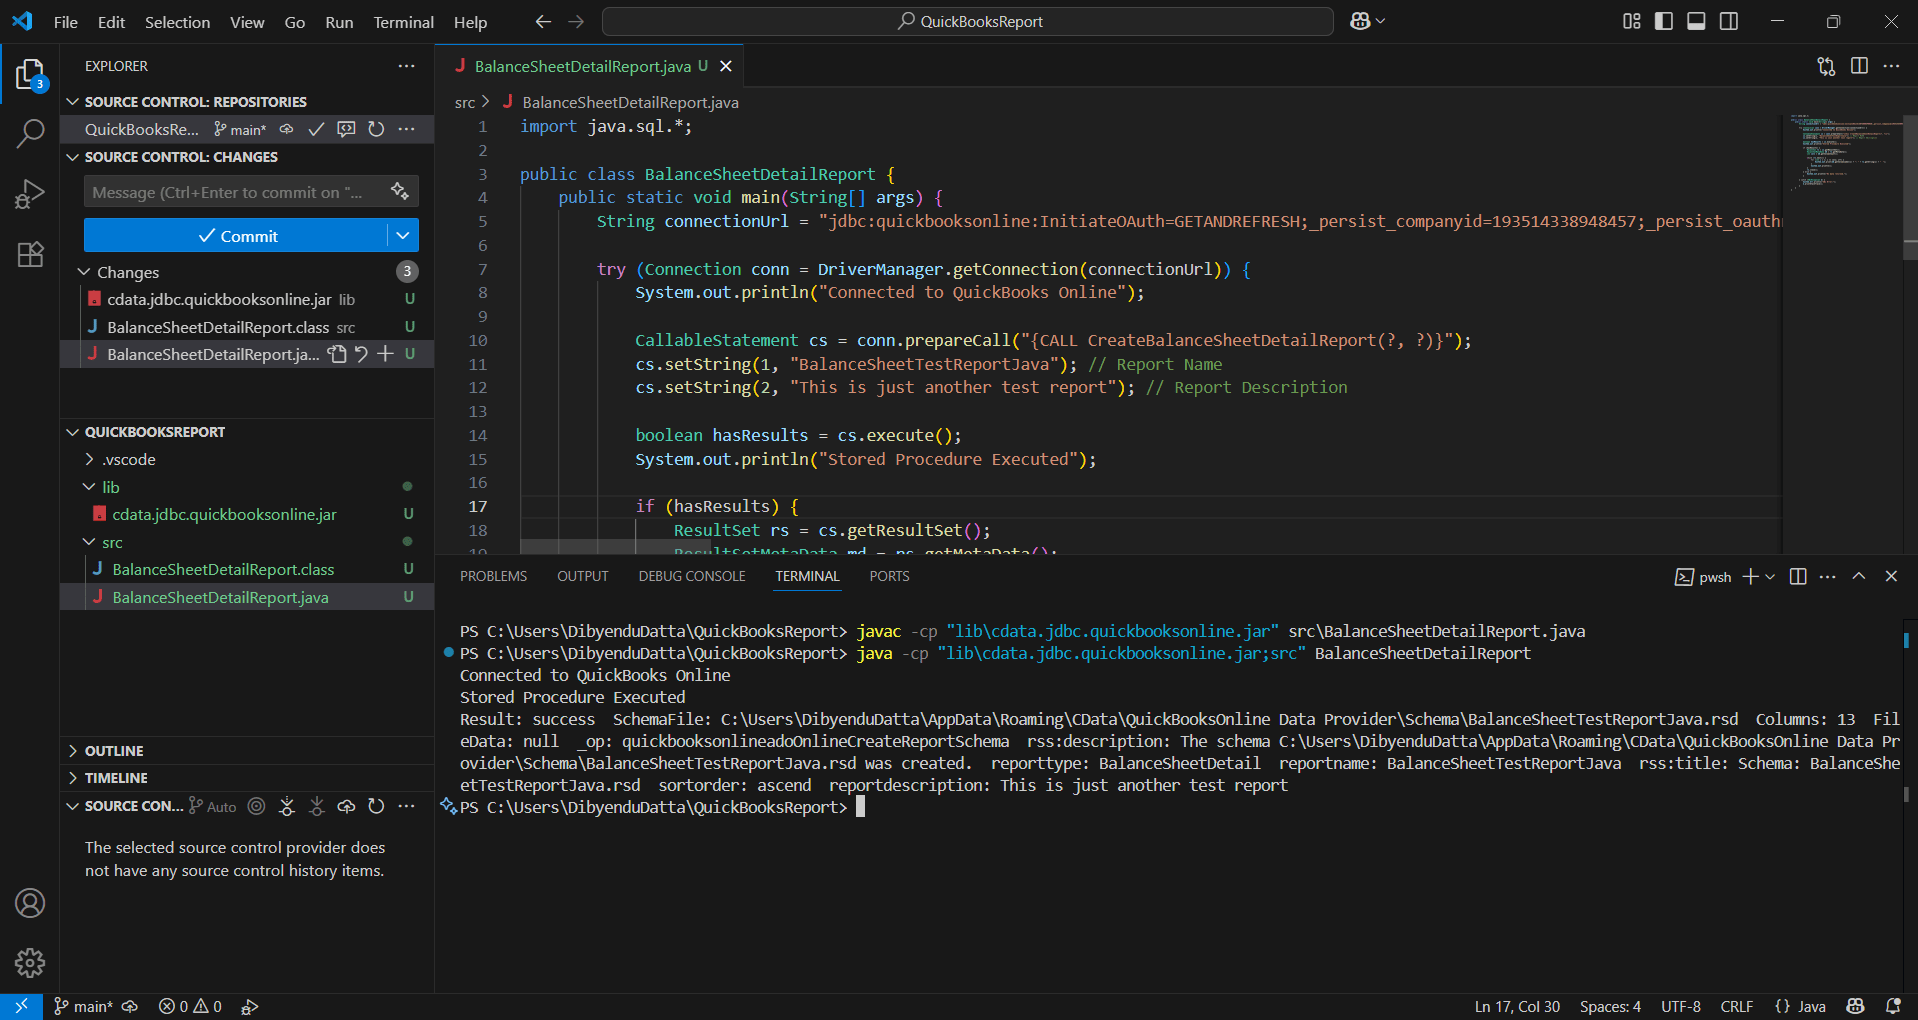Image resolution: width=1918 pixels, height=1020 pixels.
Task: Generate commit message with sparkle icon
Action: click(x=400, y=191)
